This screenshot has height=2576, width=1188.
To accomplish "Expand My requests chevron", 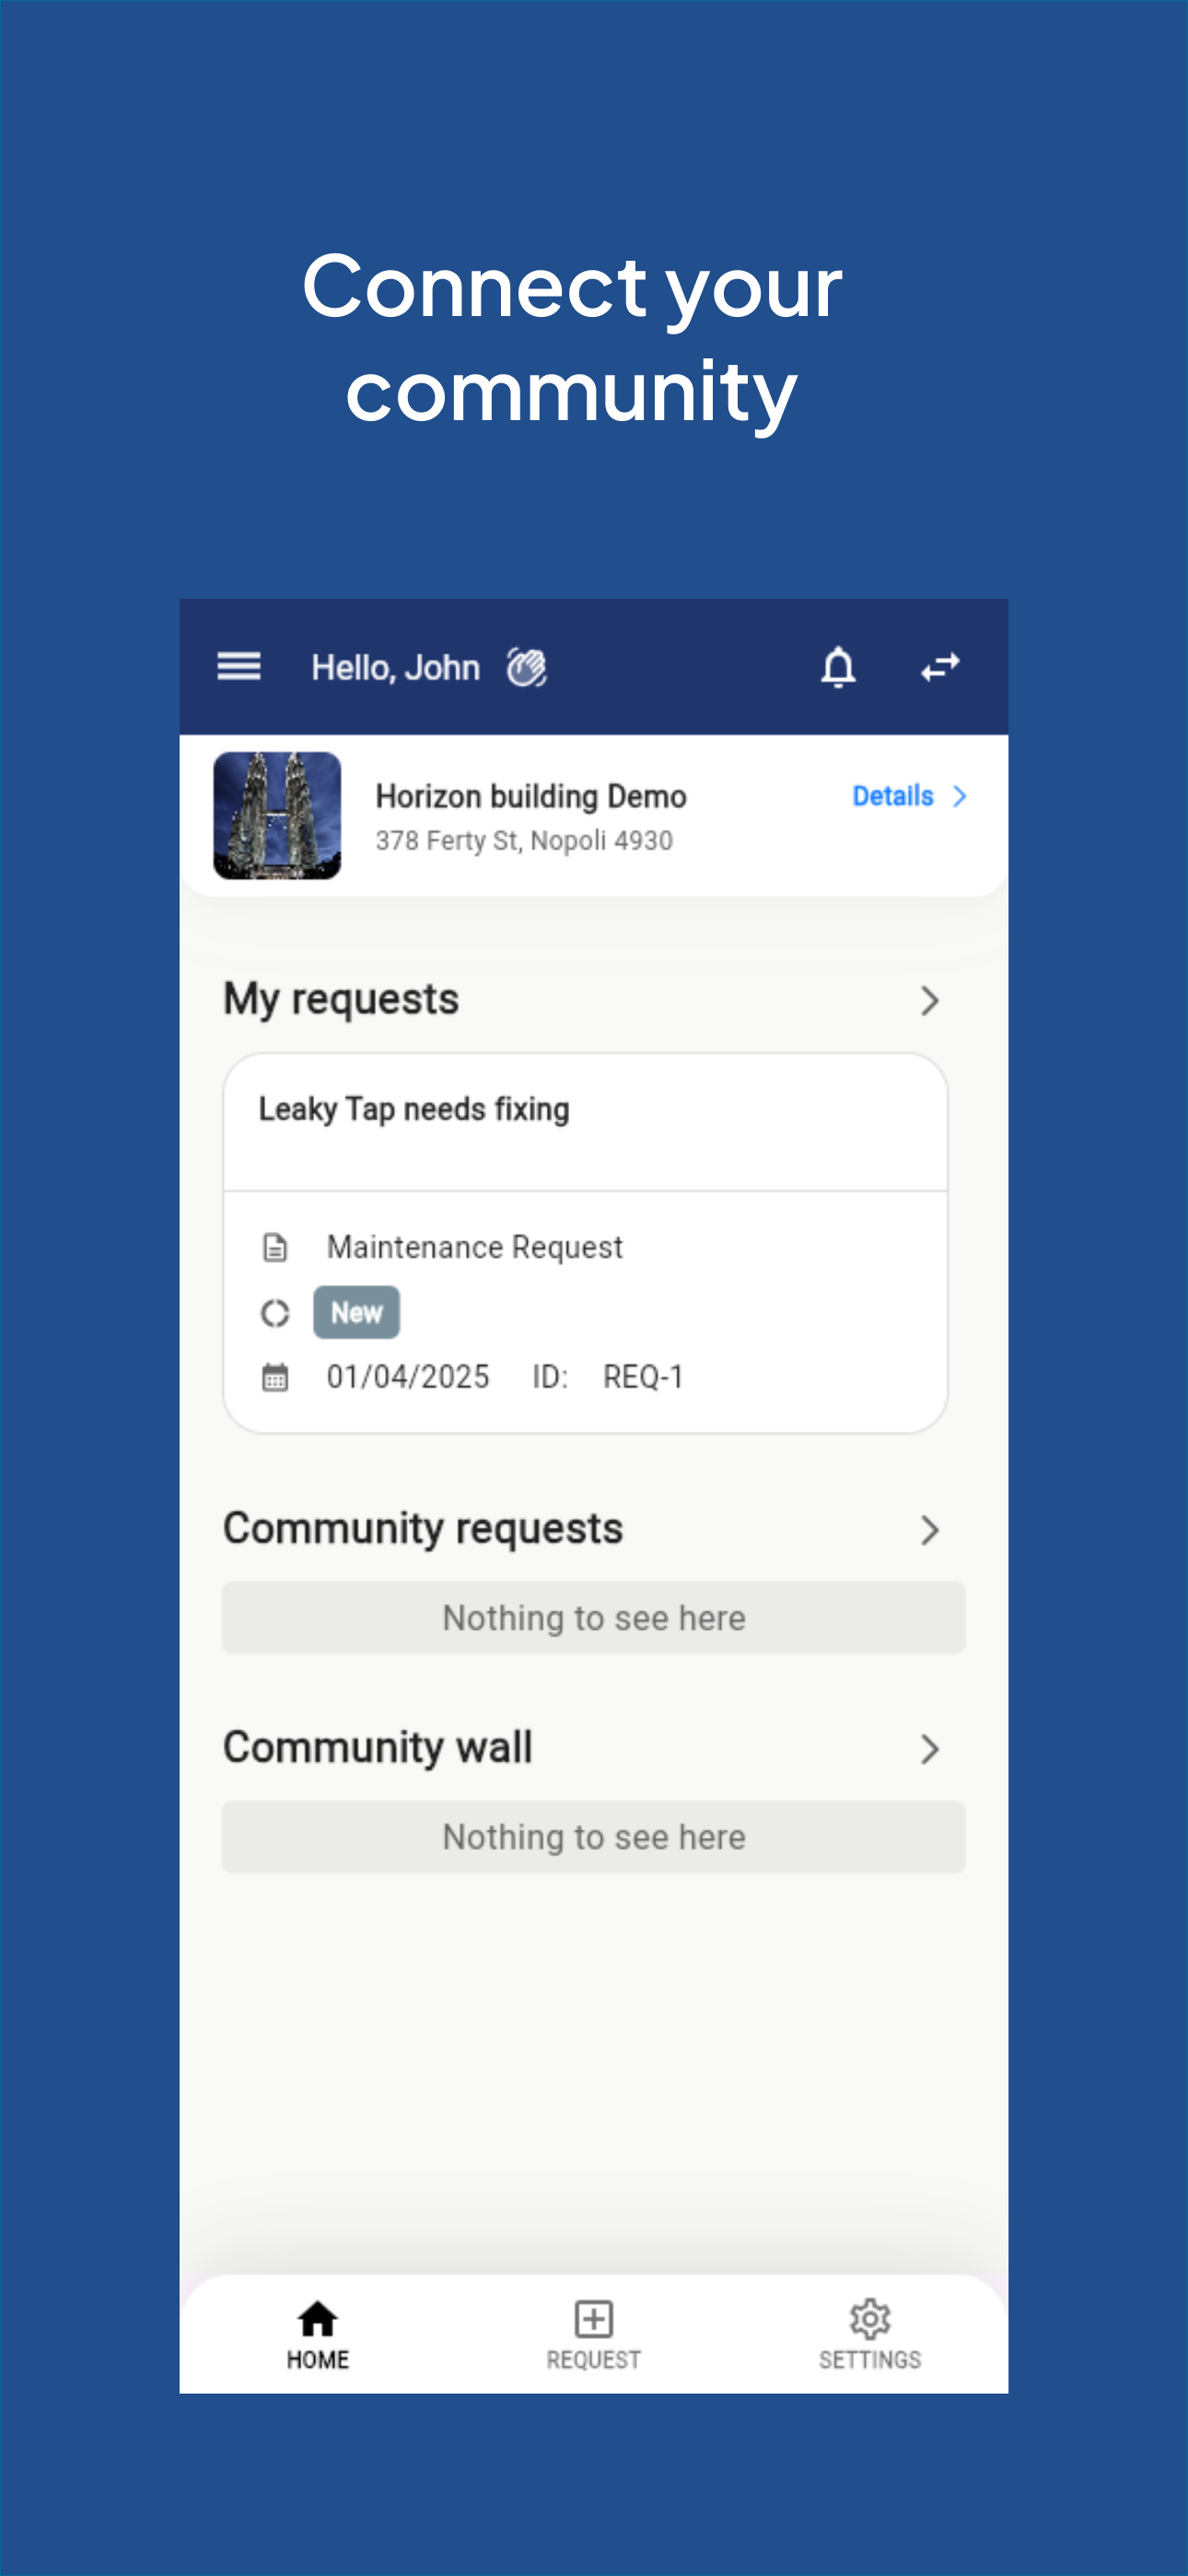I will pyautogui.click(x=929, y=1000).
